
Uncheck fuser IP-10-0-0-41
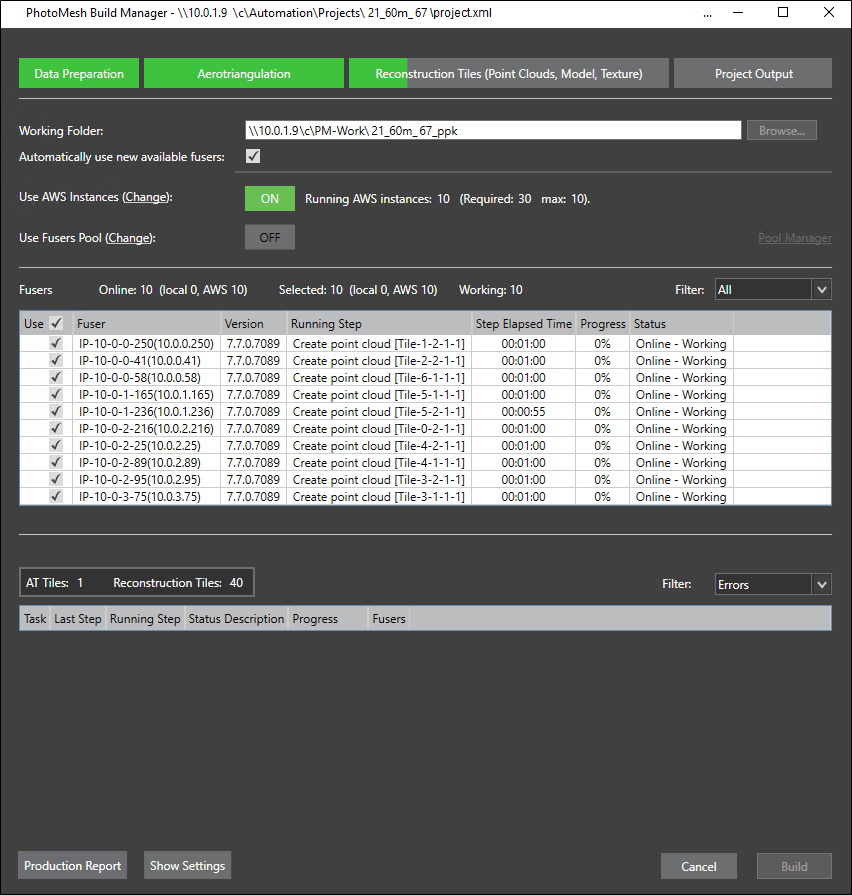pos(56,361)
